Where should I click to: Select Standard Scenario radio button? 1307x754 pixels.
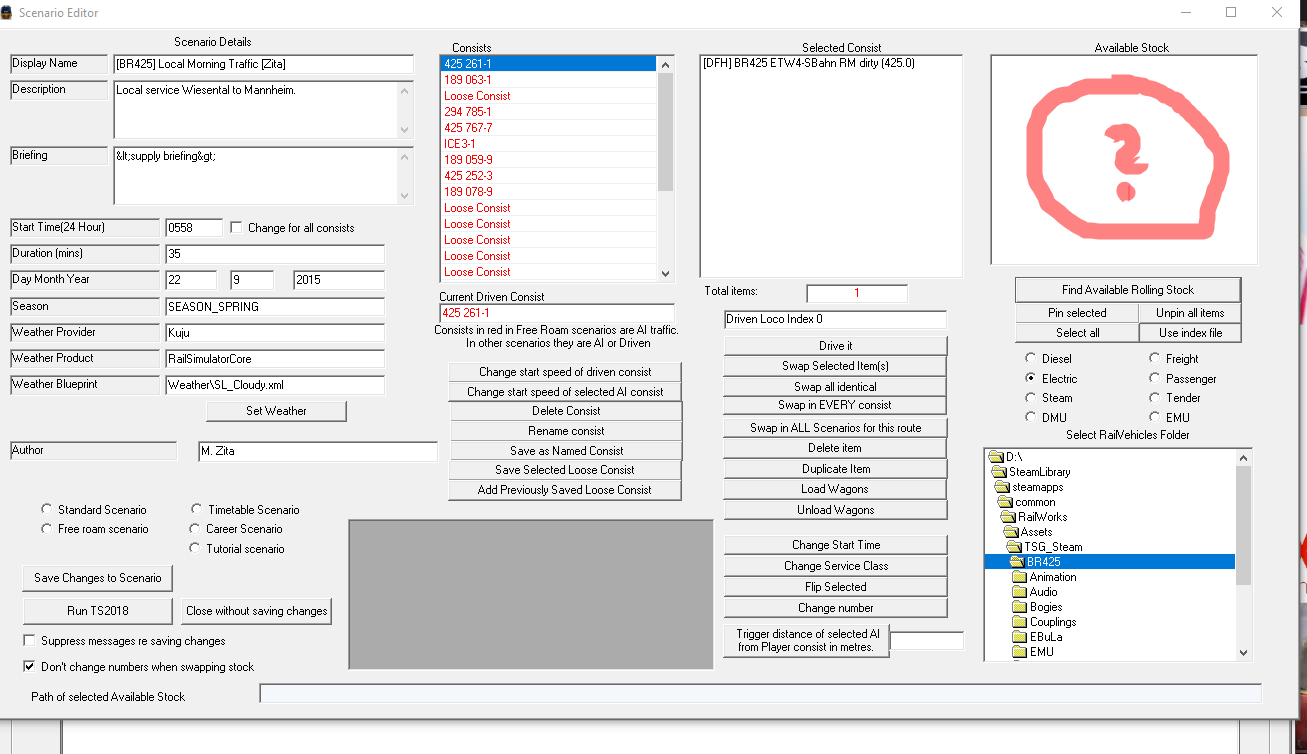coord(46,510)
